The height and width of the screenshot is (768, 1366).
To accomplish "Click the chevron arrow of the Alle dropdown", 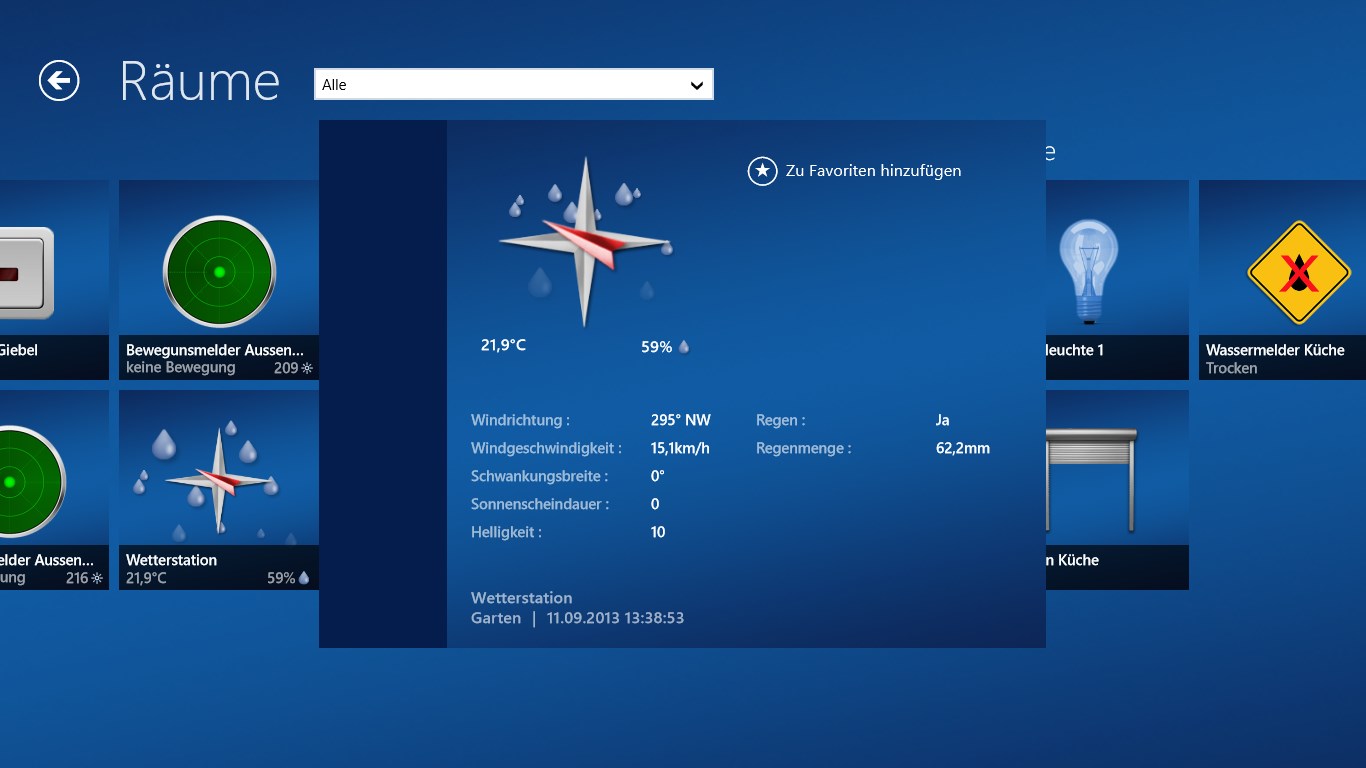I will pos(697,86).
